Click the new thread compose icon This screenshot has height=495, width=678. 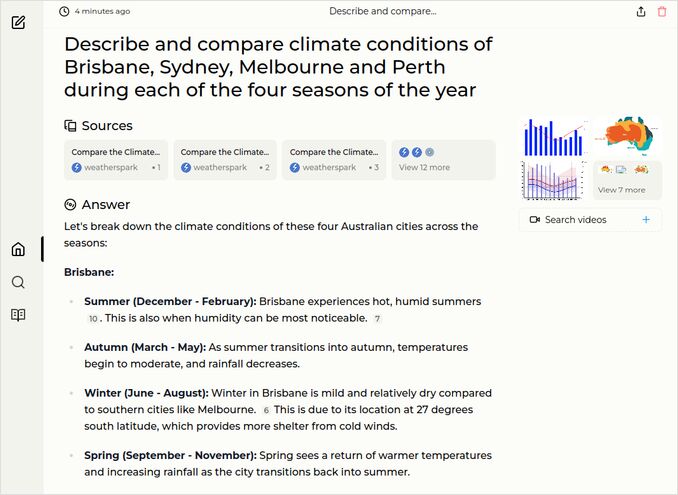tap(18, 22)
